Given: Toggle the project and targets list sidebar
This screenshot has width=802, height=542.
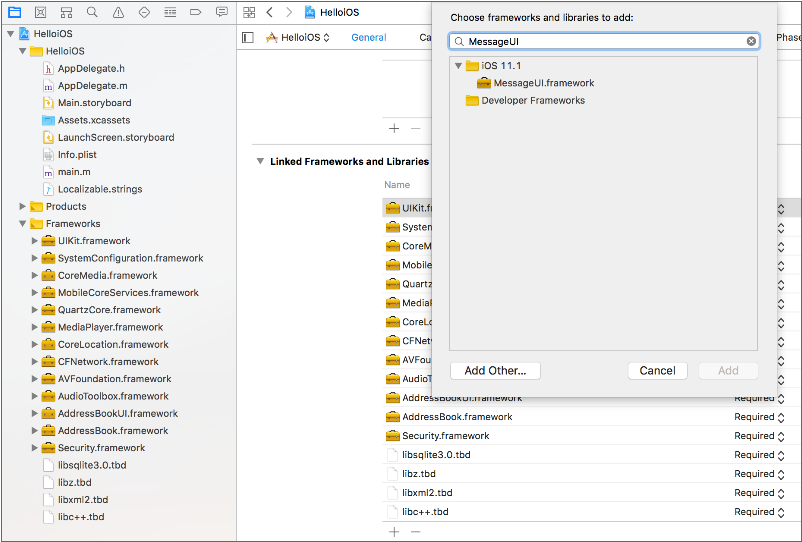Looking at the screenshot, I should 249,37.
